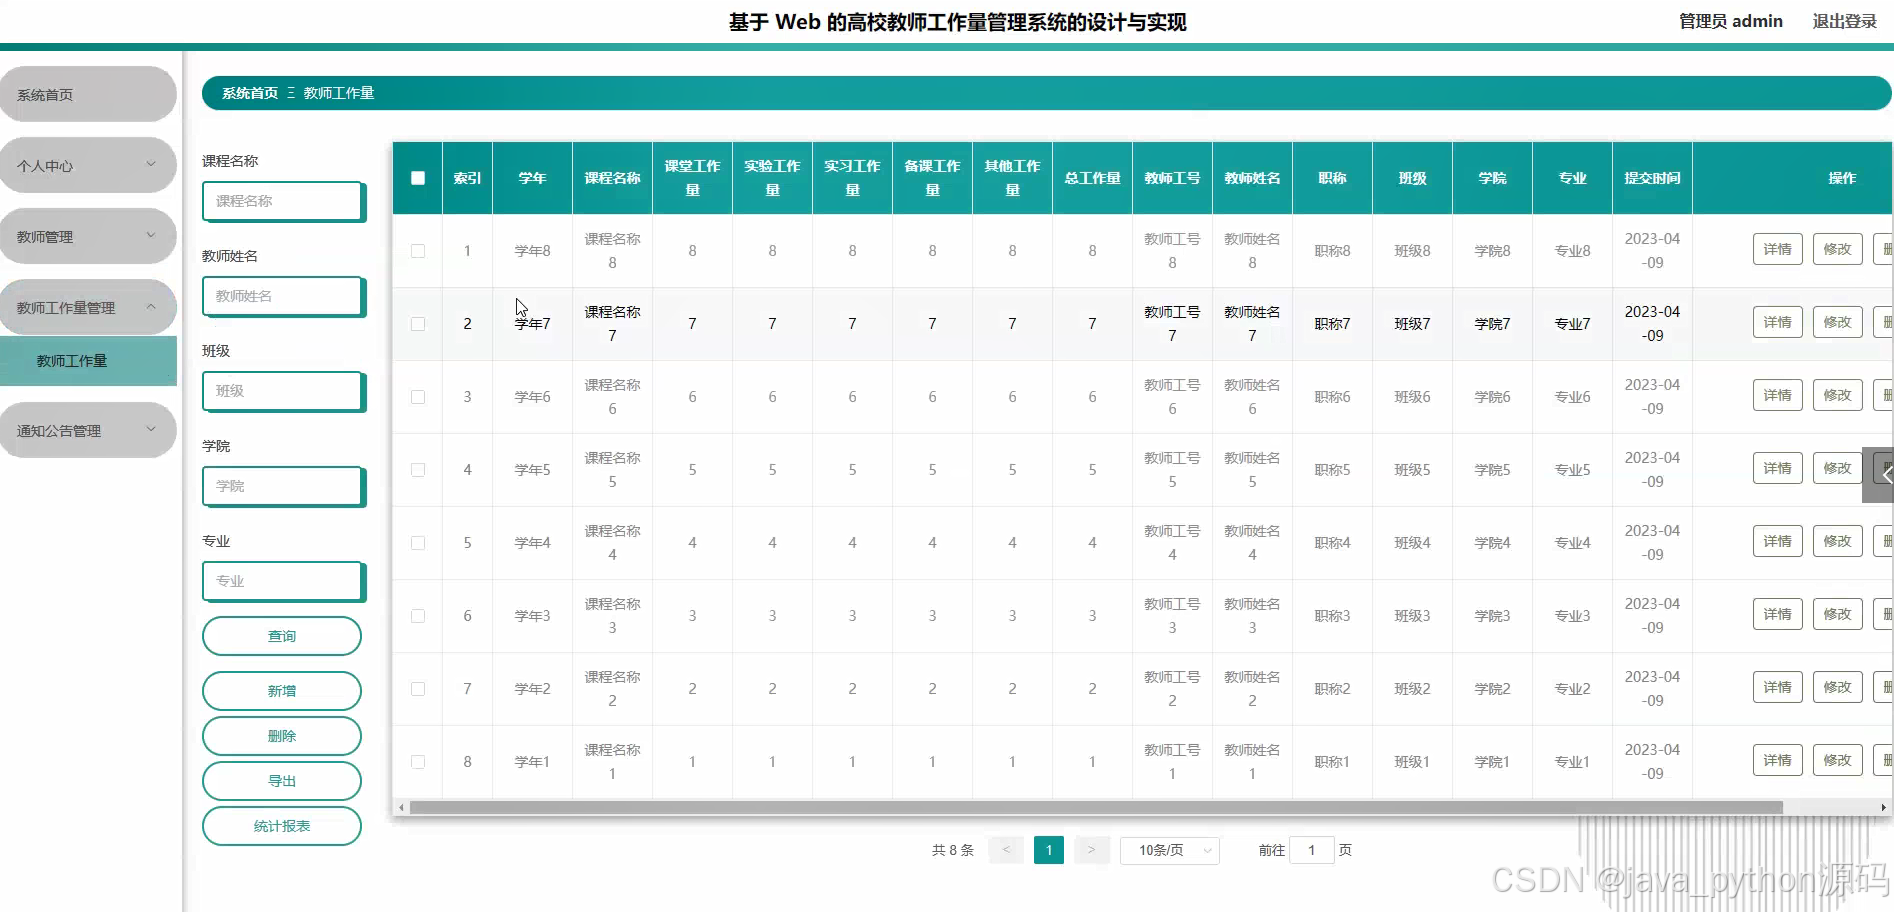Click the 学院4 cell
The image size is (1894, 912).
1492,543
